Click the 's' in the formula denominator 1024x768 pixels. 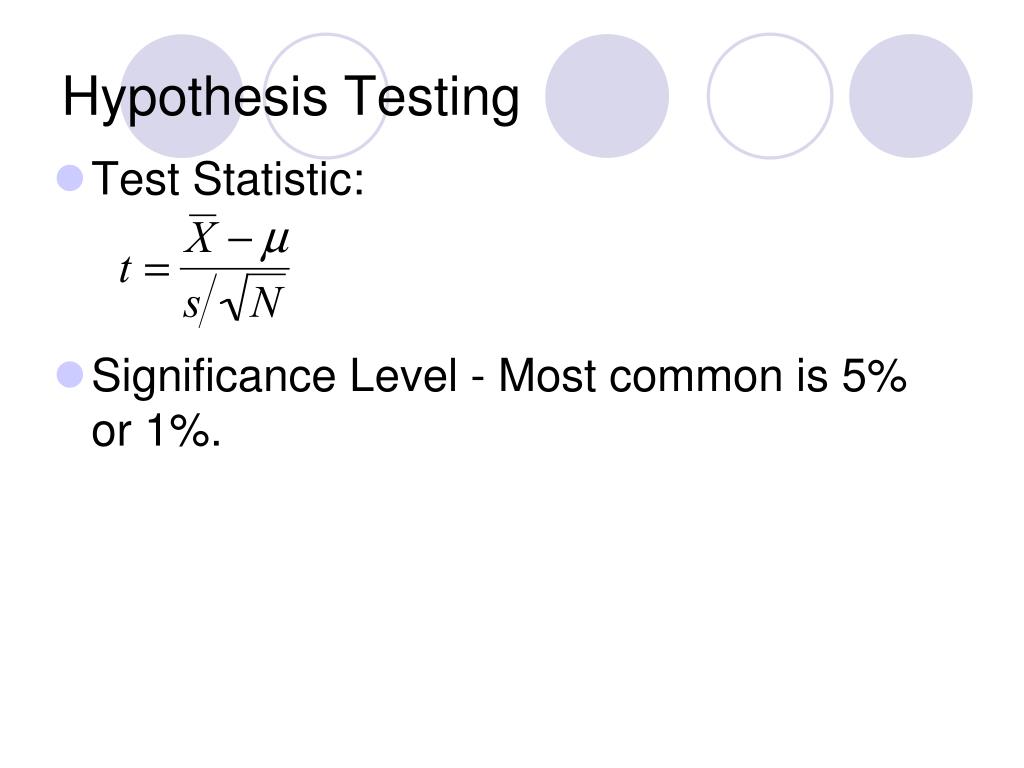pyautogui.click(x=191, y=305)
